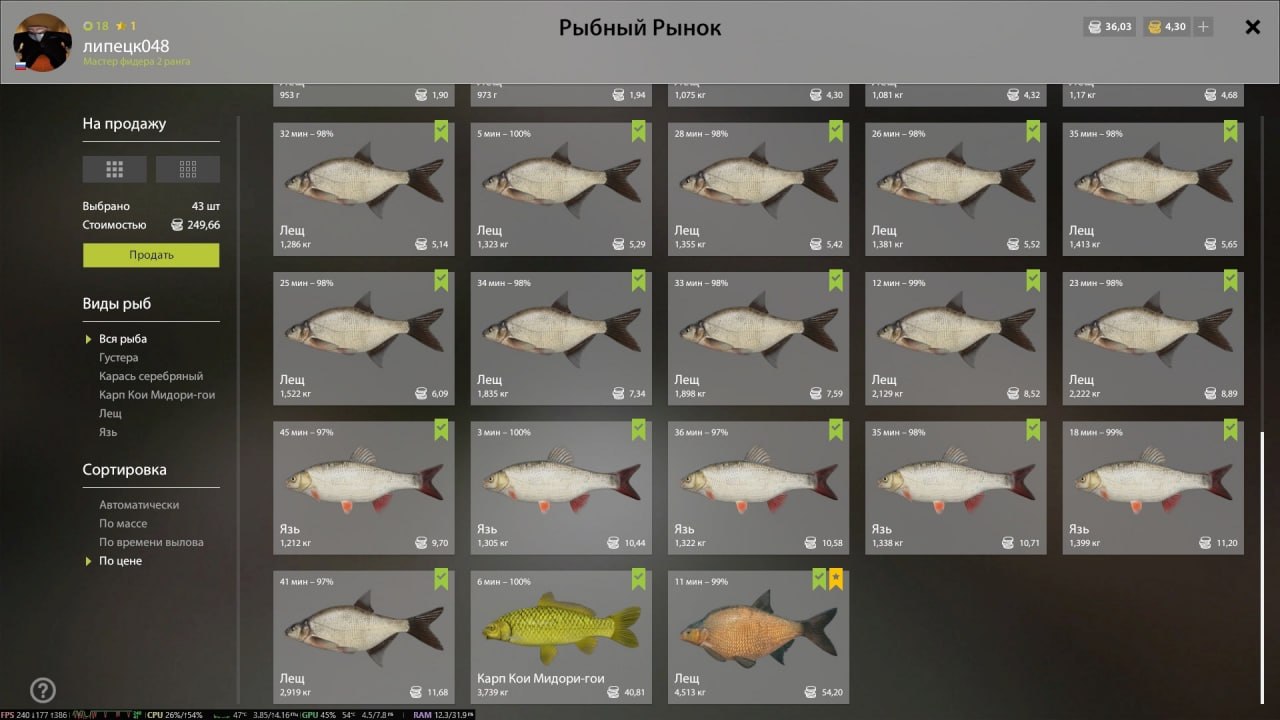Image resolution: width=1280 pixels, height=720 pixels.
Task: Select Автоматически sorting option
Action: click(139, 505)
